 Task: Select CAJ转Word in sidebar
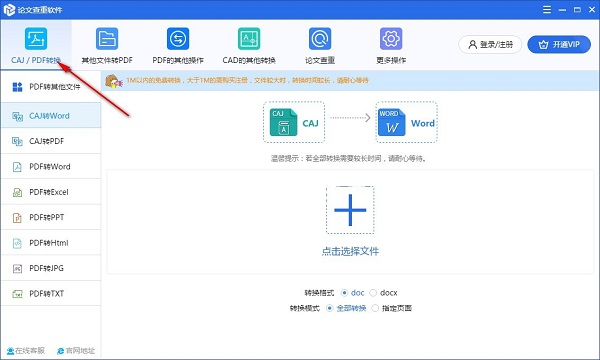(51, 116)
